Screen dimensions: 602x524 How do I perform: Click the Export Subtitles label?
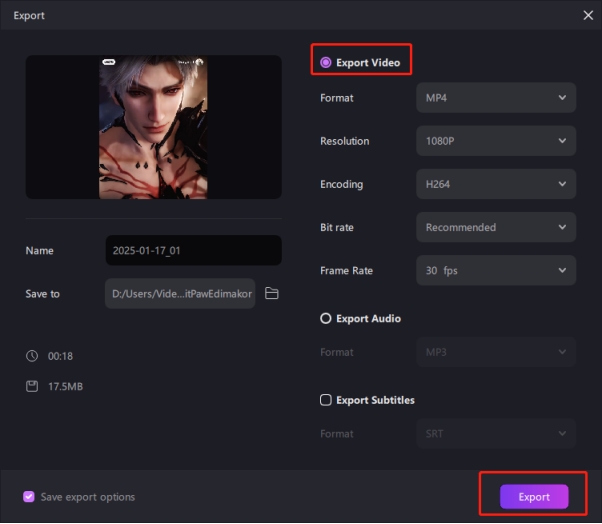click(x=375, y=400)
